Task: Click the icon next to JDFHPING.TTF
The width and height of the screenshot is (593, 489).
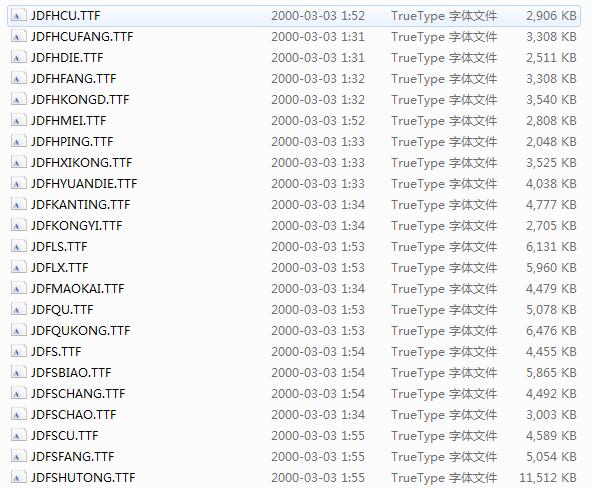Action: [x=19, y=142]
